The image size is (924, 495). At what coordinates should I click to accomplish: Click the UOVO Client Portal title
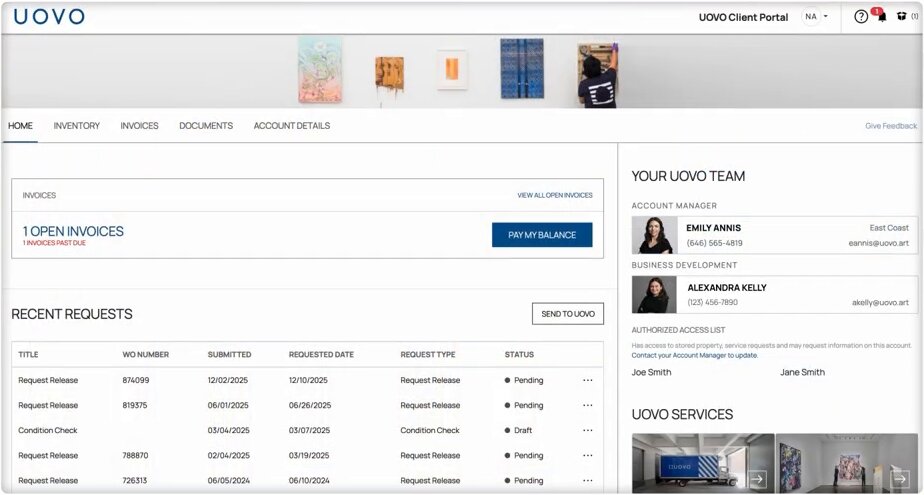(744, 17)
